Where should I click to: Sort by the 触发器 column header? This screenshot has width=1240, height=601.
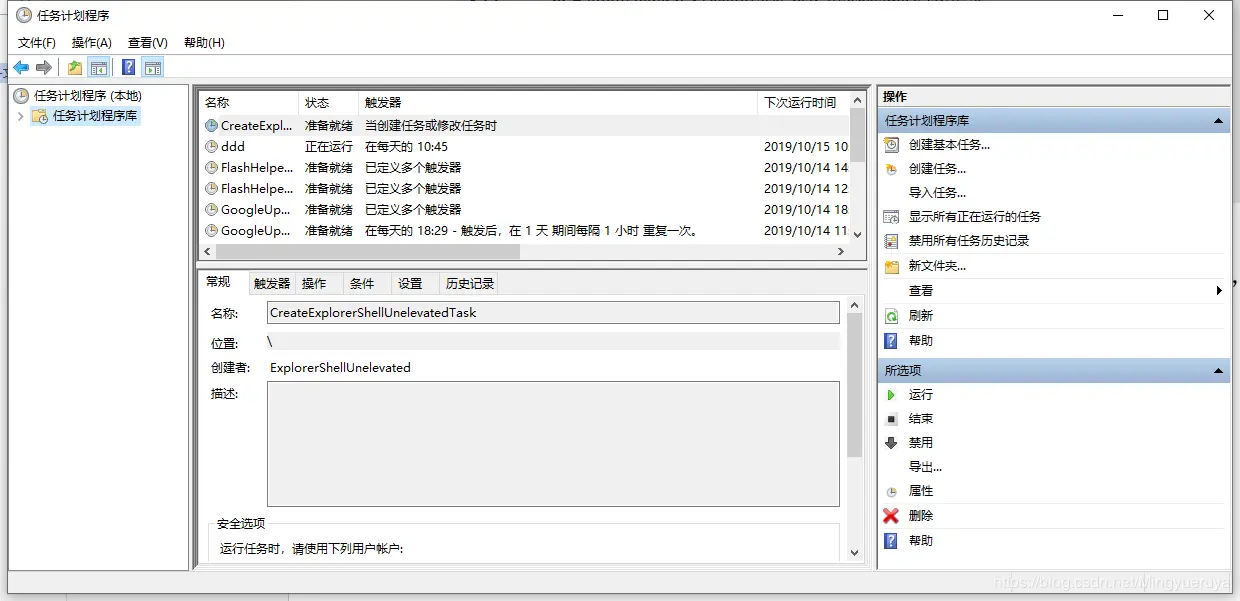[x=558, y=102]
